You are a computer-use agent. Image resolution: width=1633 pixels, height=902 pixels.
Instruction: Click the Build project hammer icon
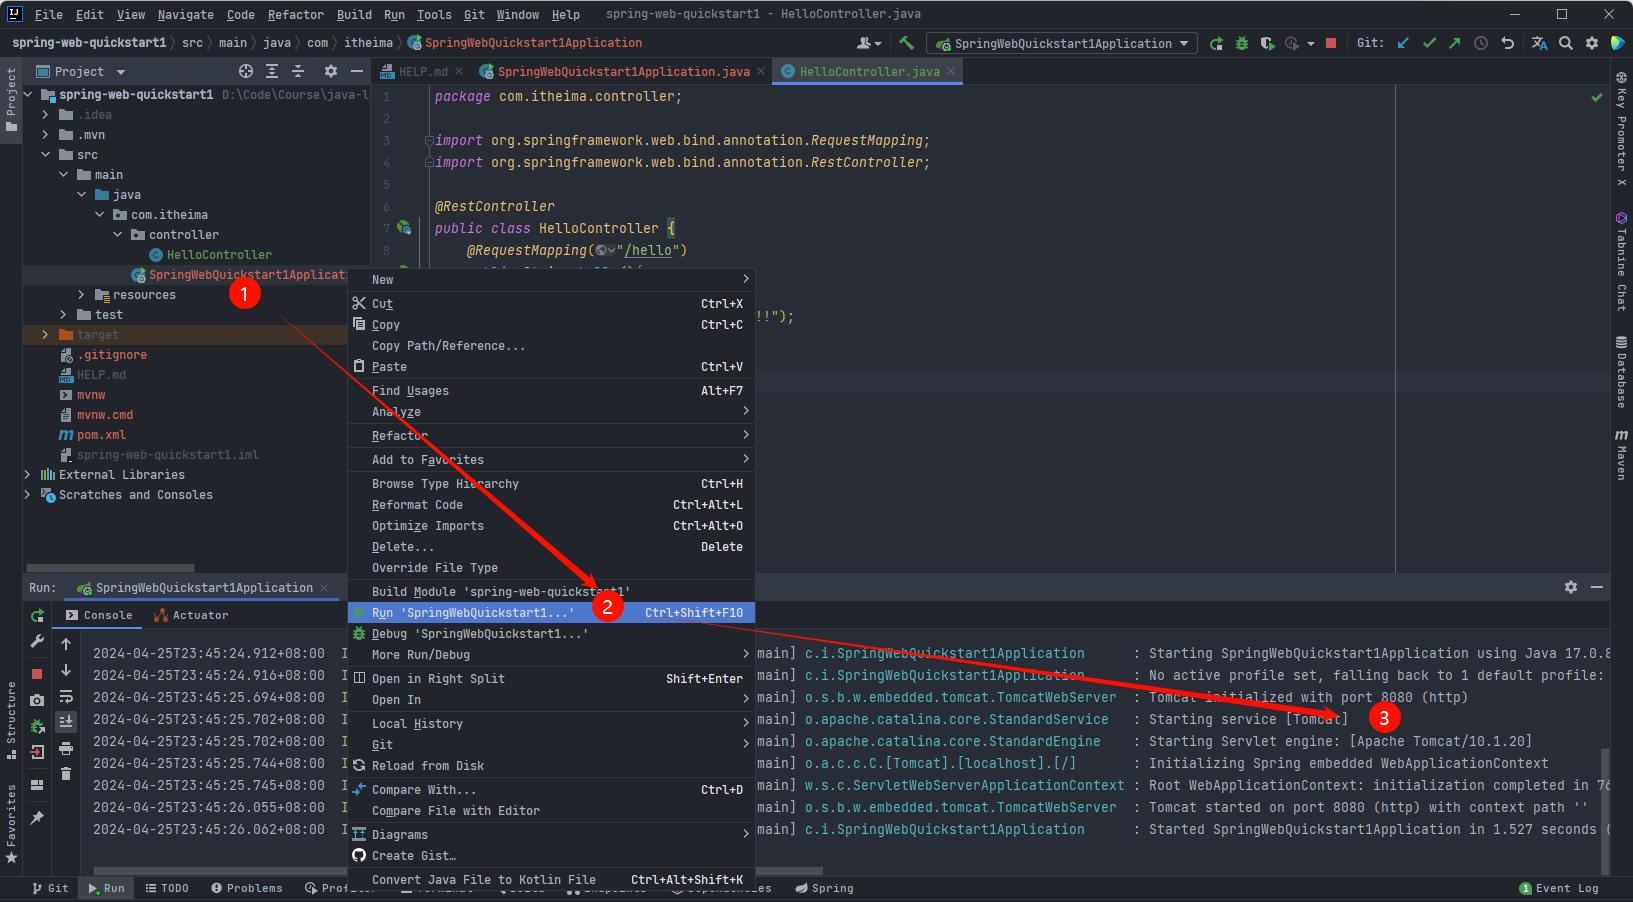906,43
